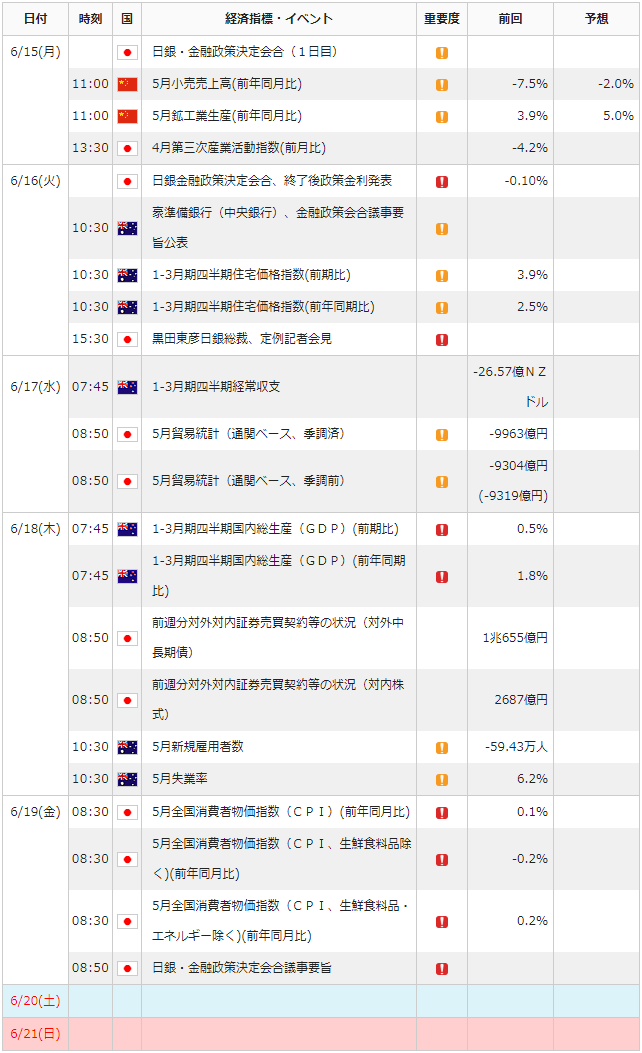
Task: Click the 6/21(日) date cell
Action: click(36, 1034)
